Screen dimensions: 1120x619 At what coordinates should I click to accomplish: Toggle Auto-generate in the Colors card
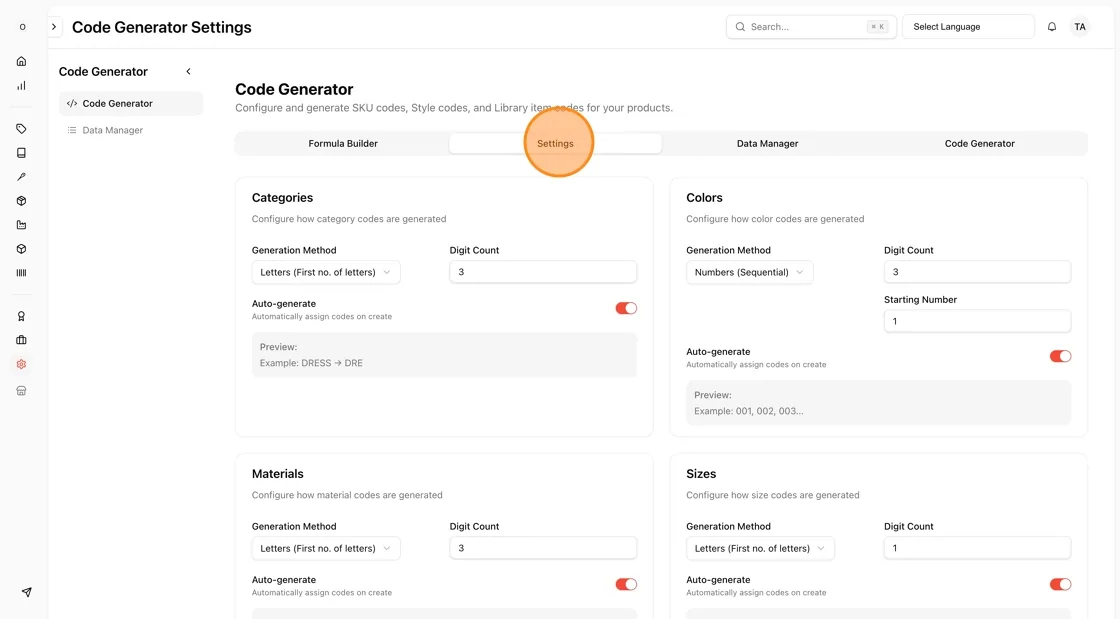tap(1060, 356)
